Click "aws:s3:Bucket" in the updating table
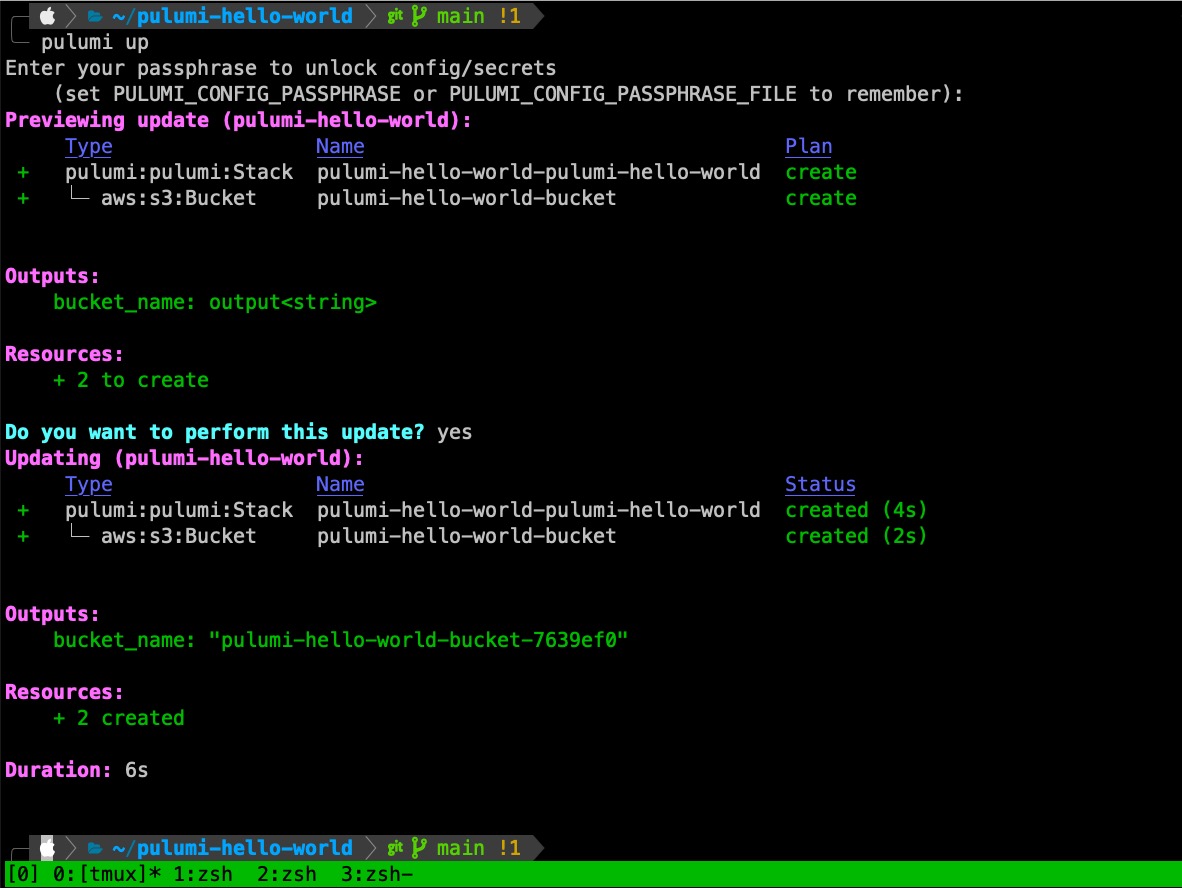 pyautogui.click(x=179, y=536)
